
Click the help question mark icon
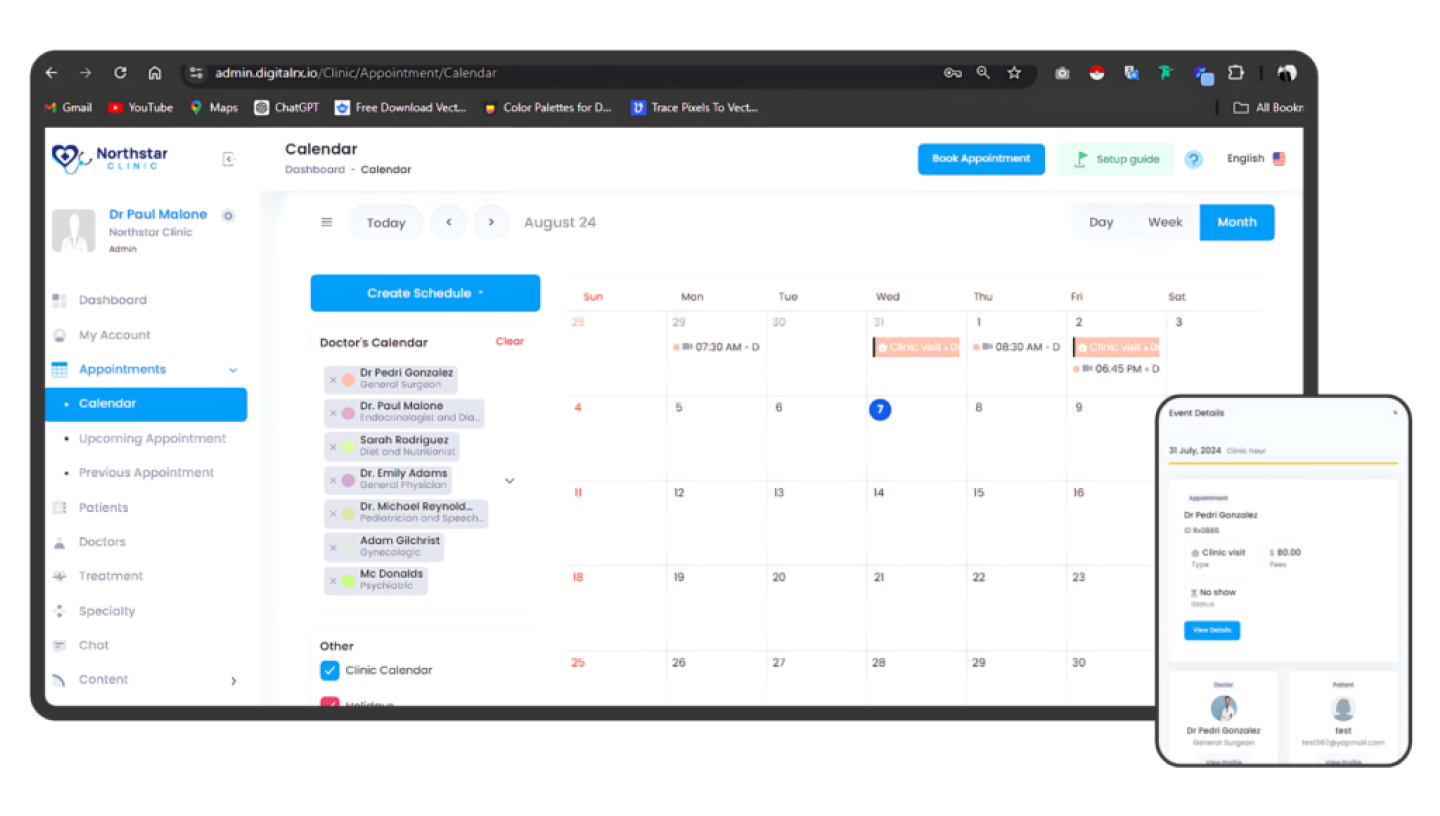[x=1193, y=159]
